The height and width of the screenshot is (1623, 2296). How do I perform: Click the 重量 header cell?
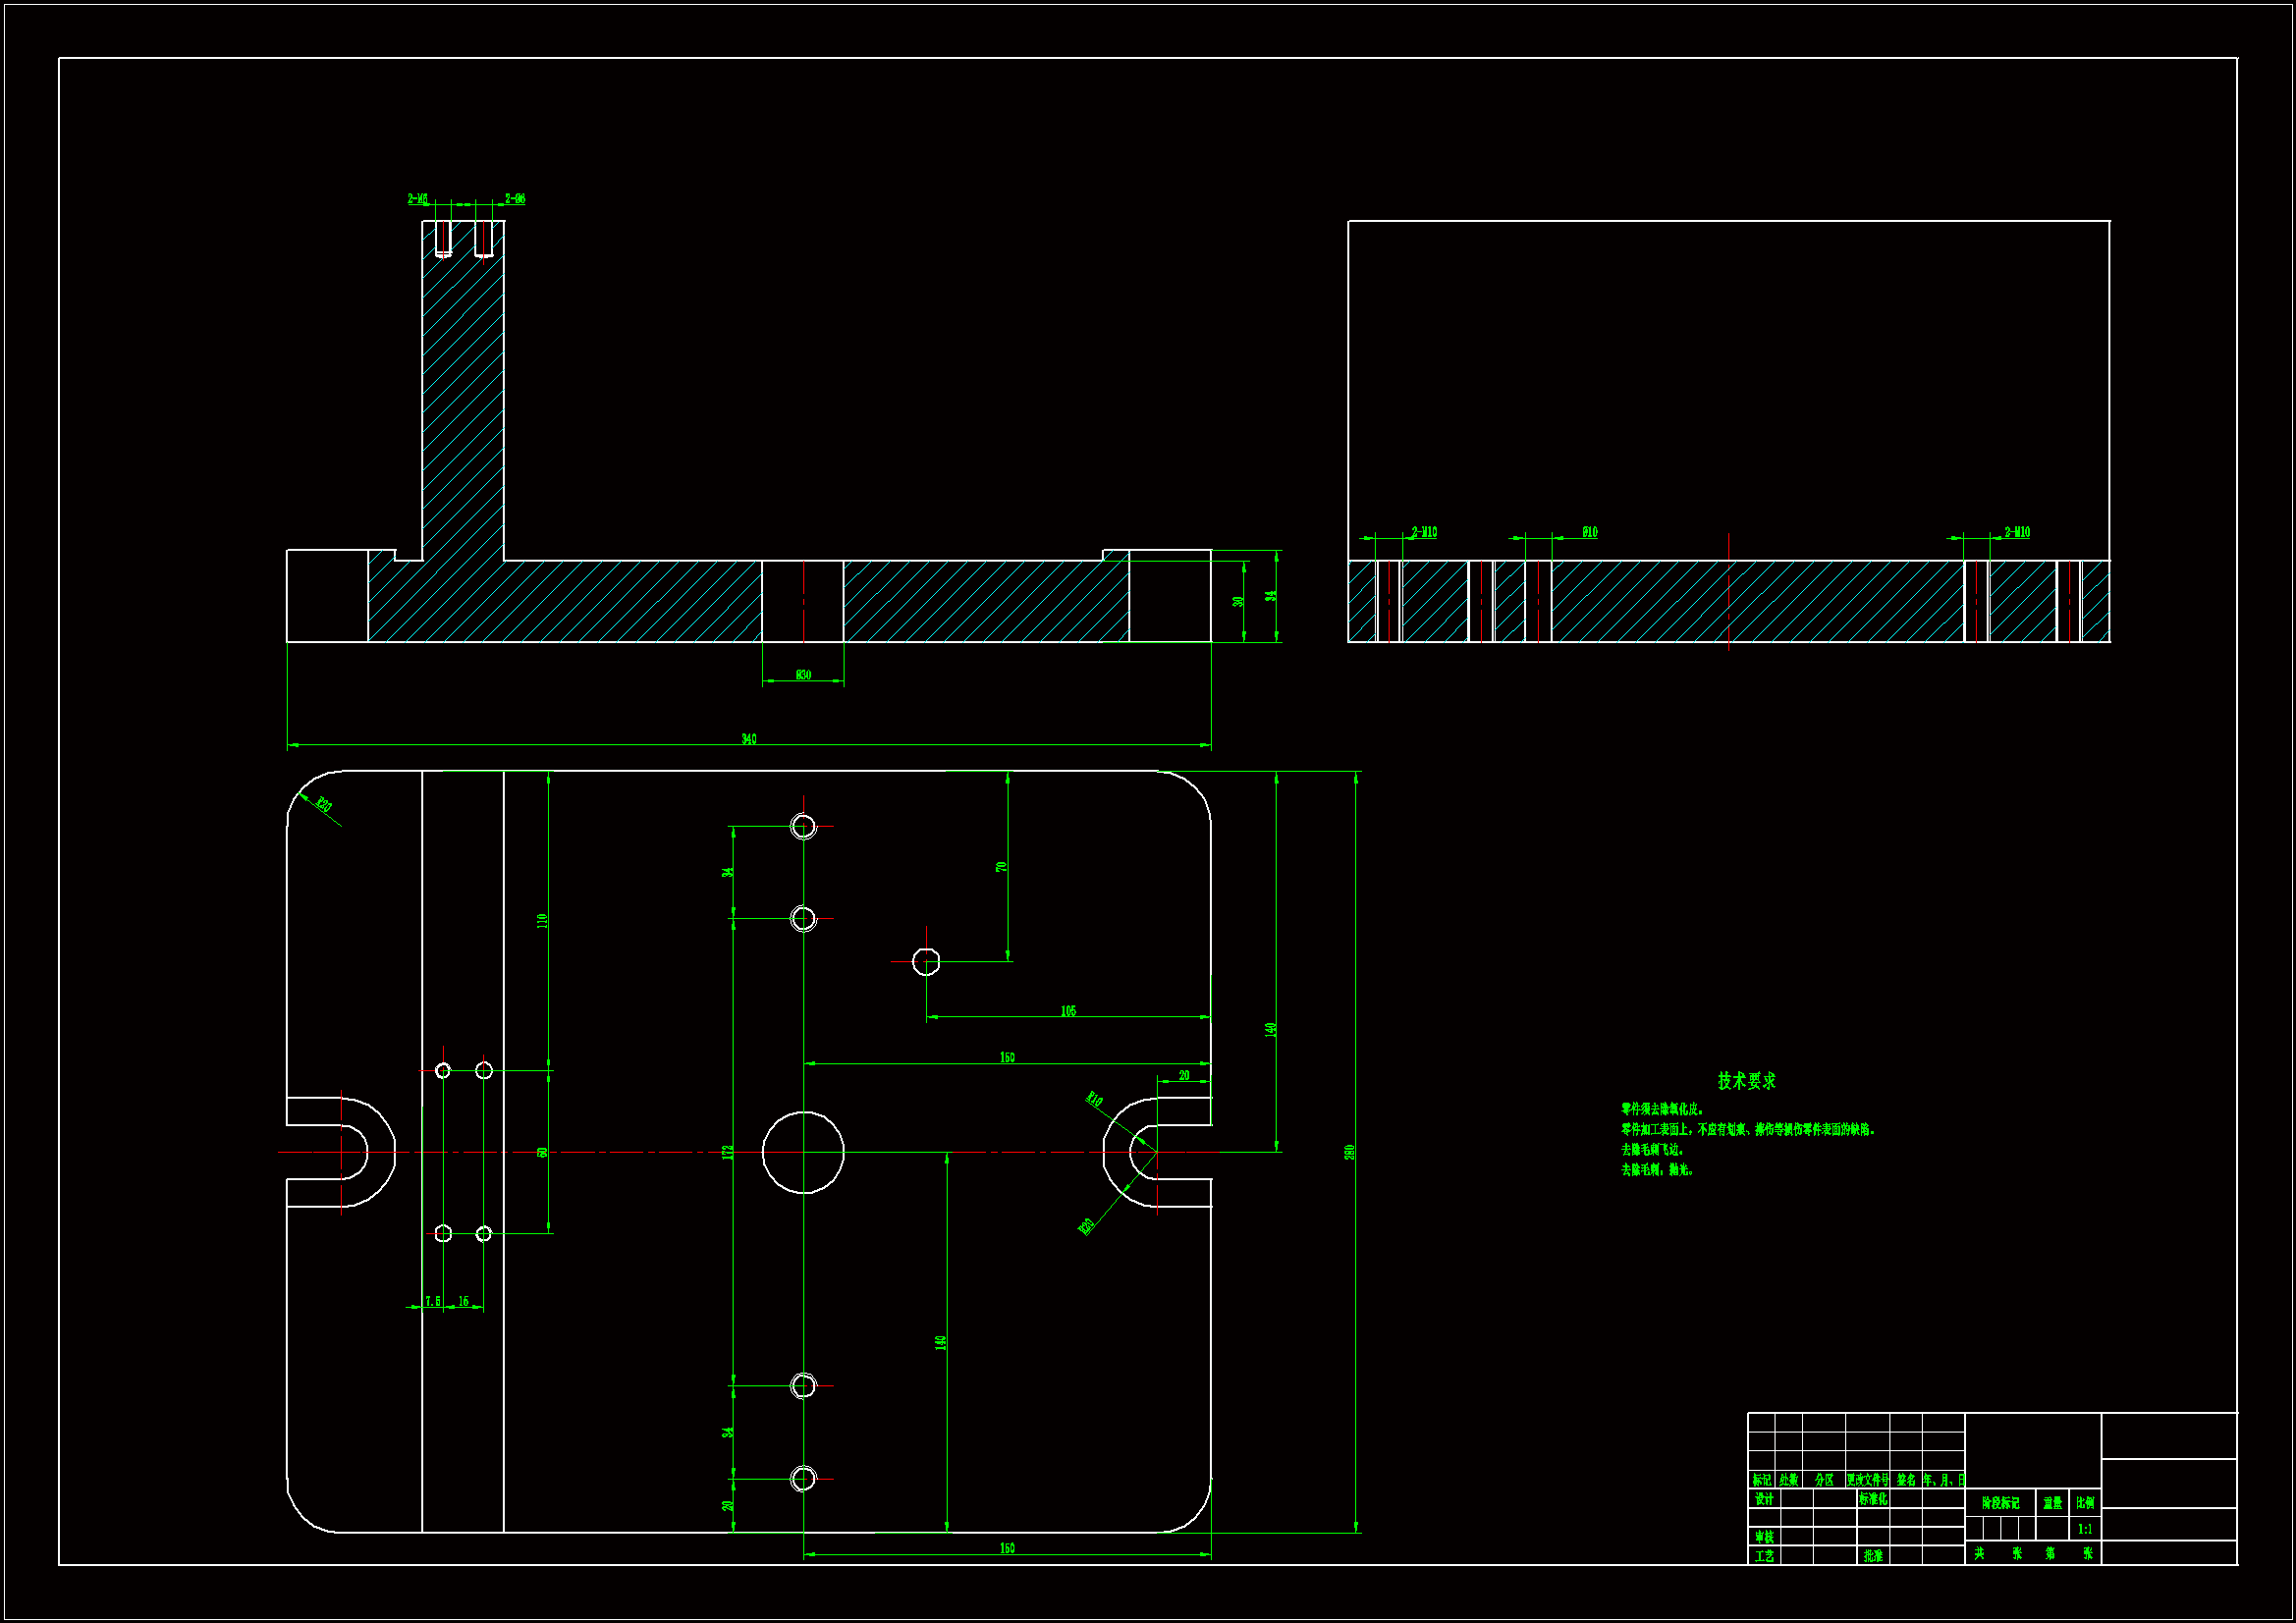tap(2052, 1503)
